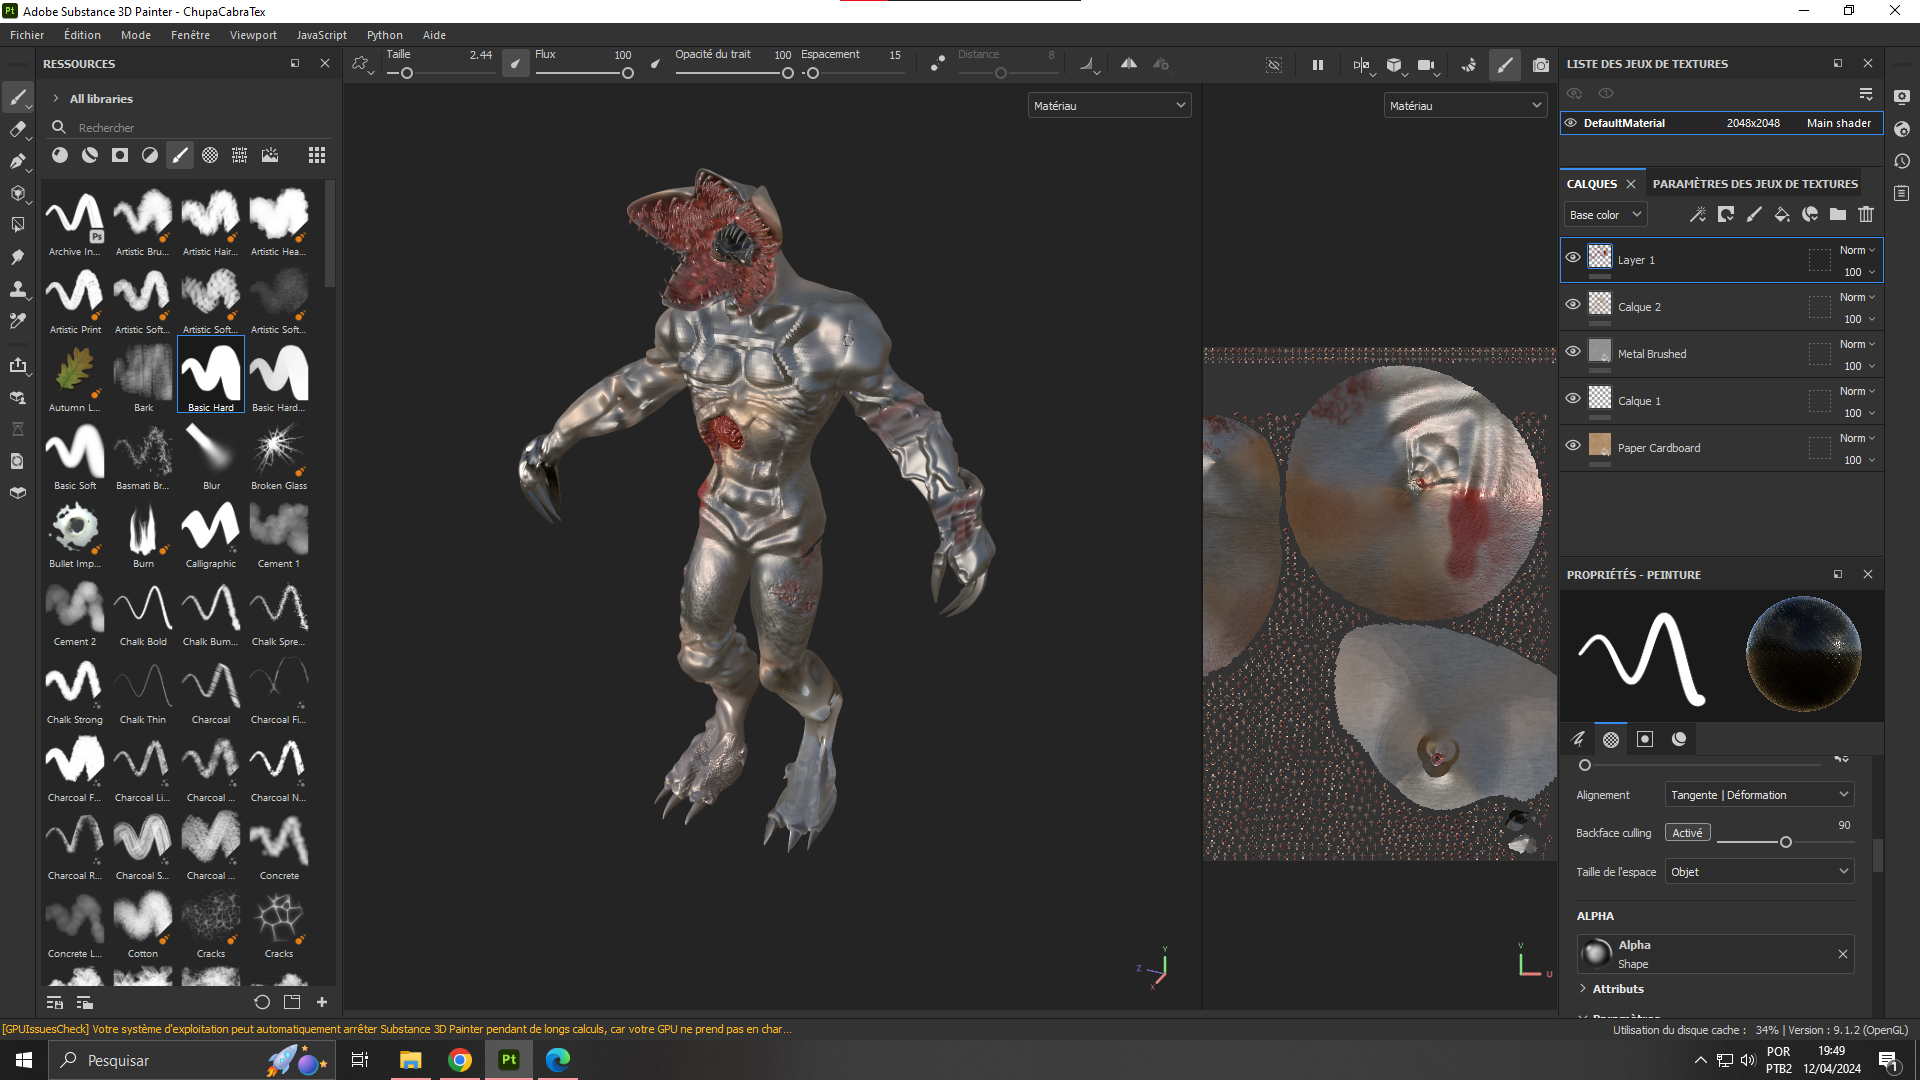1920x1080 pixels.
Task: Switch to Paramètres des jeux de textures tab
Action: click(x=1755, y=184)
